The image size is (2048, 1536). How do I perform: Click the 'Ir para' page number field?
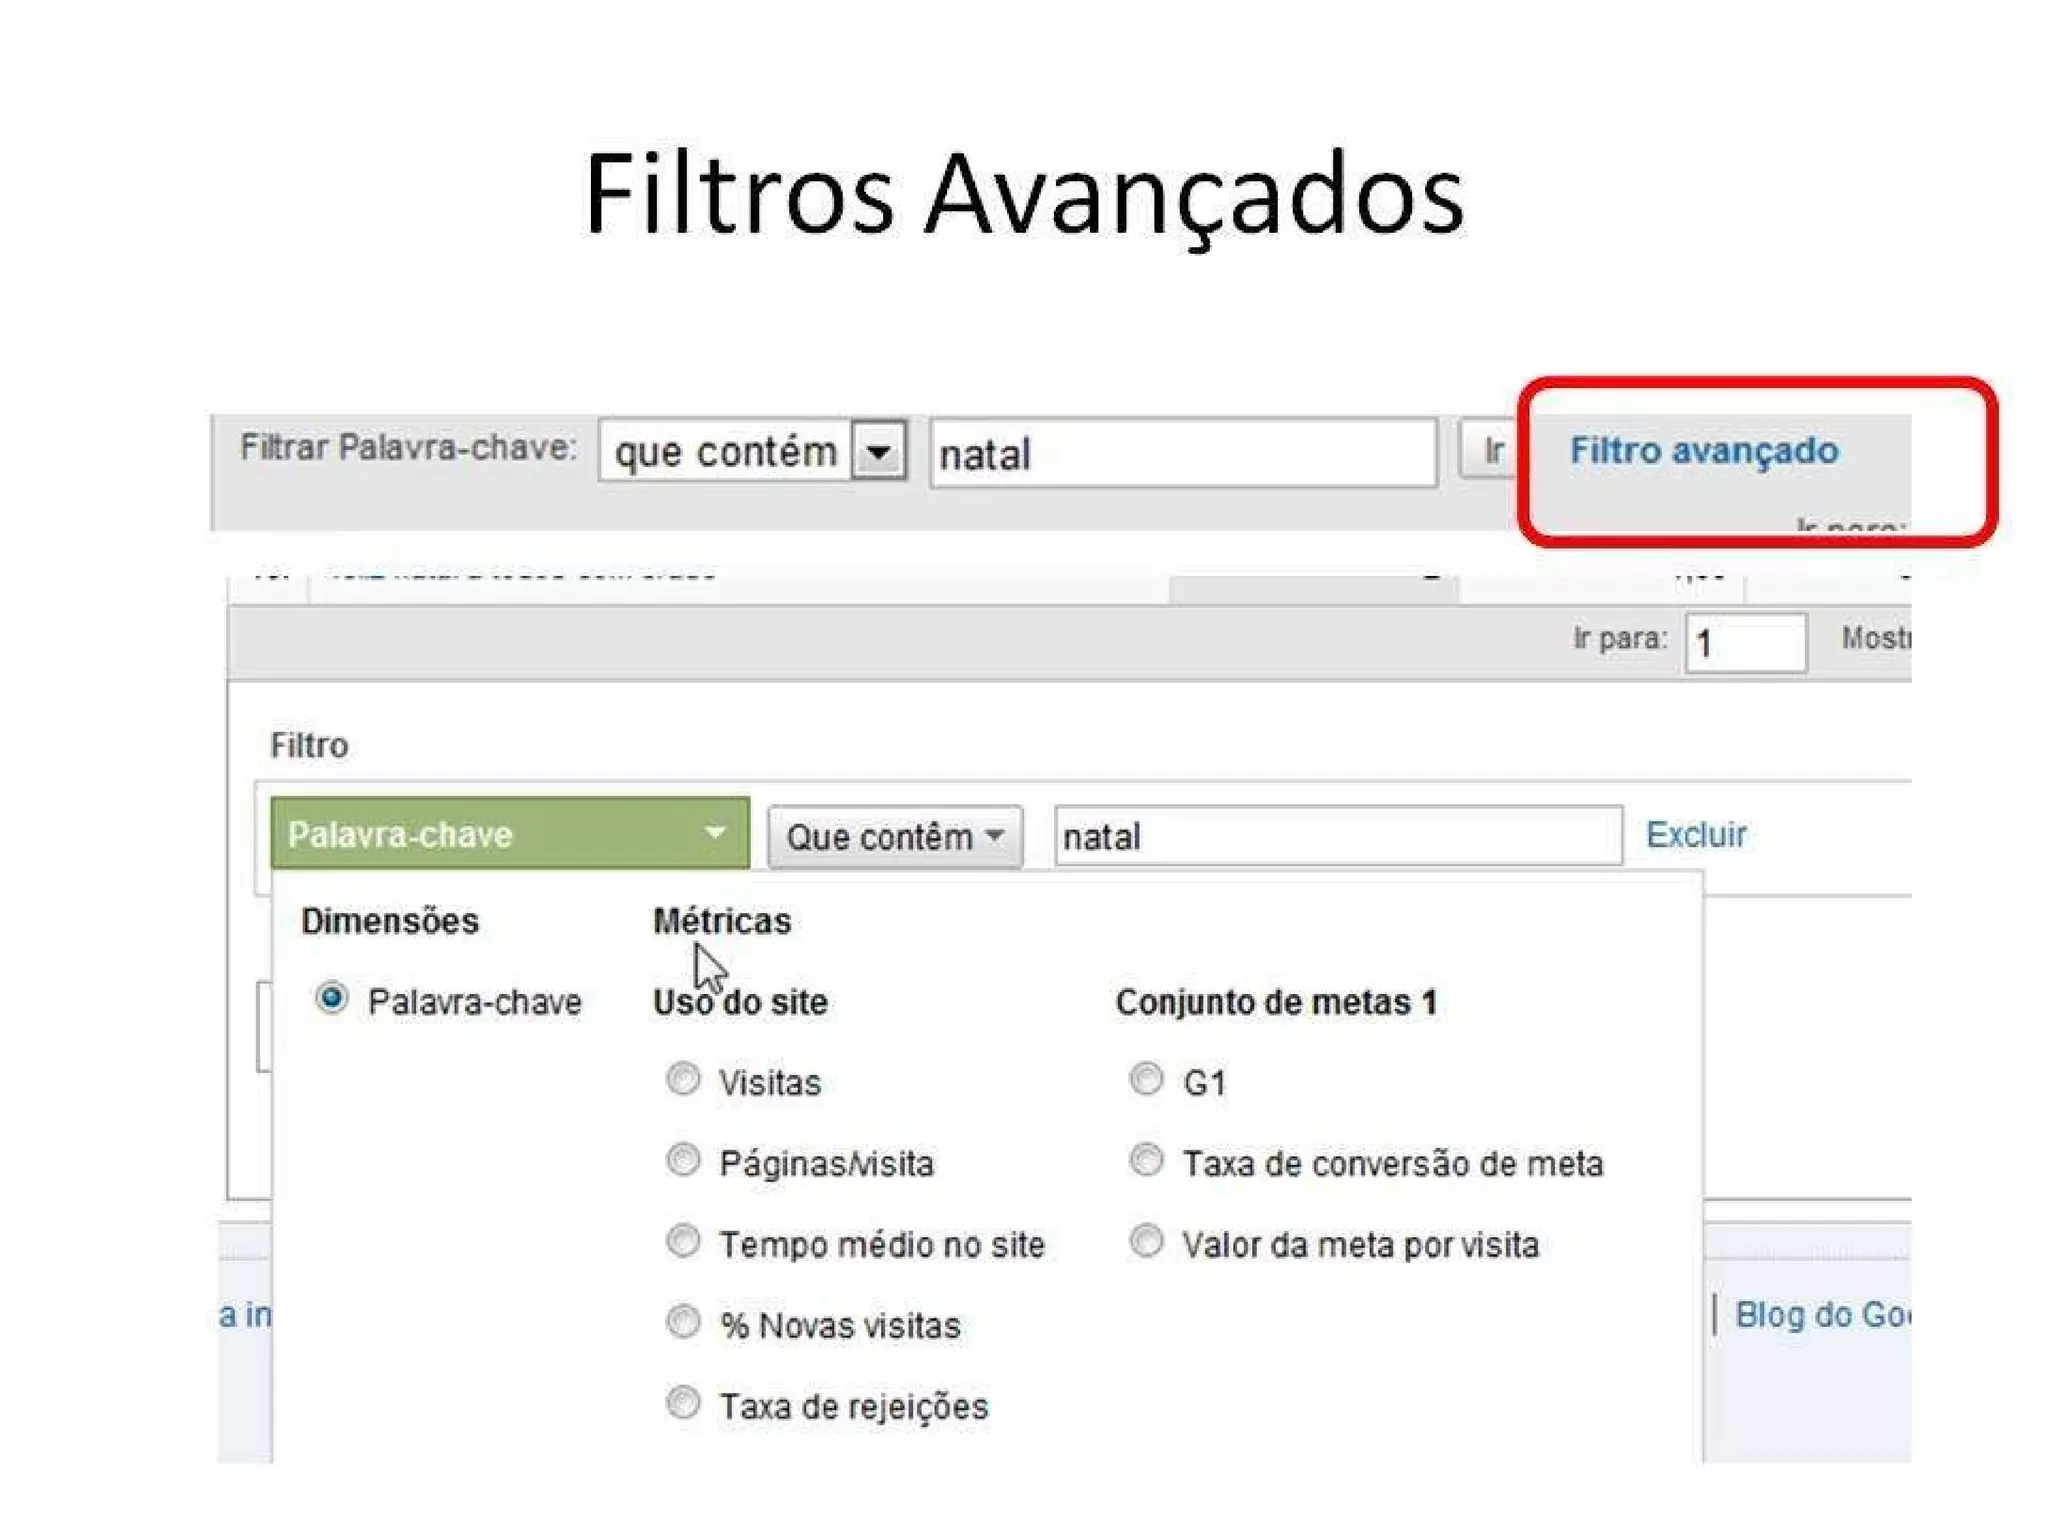point(1744,642)
